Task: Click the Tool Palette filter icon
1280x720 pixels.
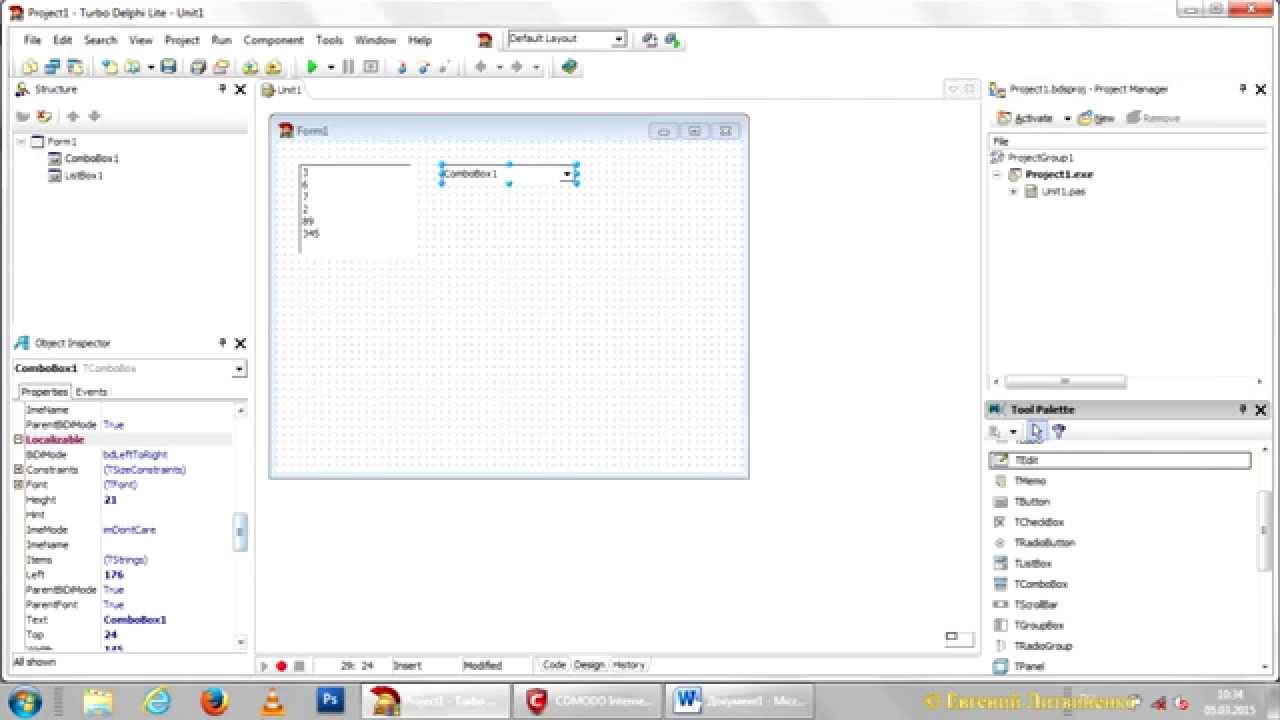Action: coord(1059,431)
